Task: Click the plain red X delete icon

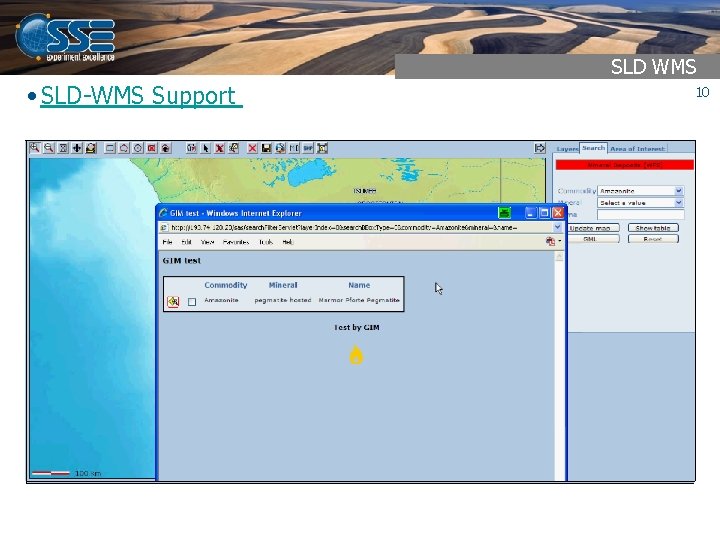Action: (x=252, y=148)
